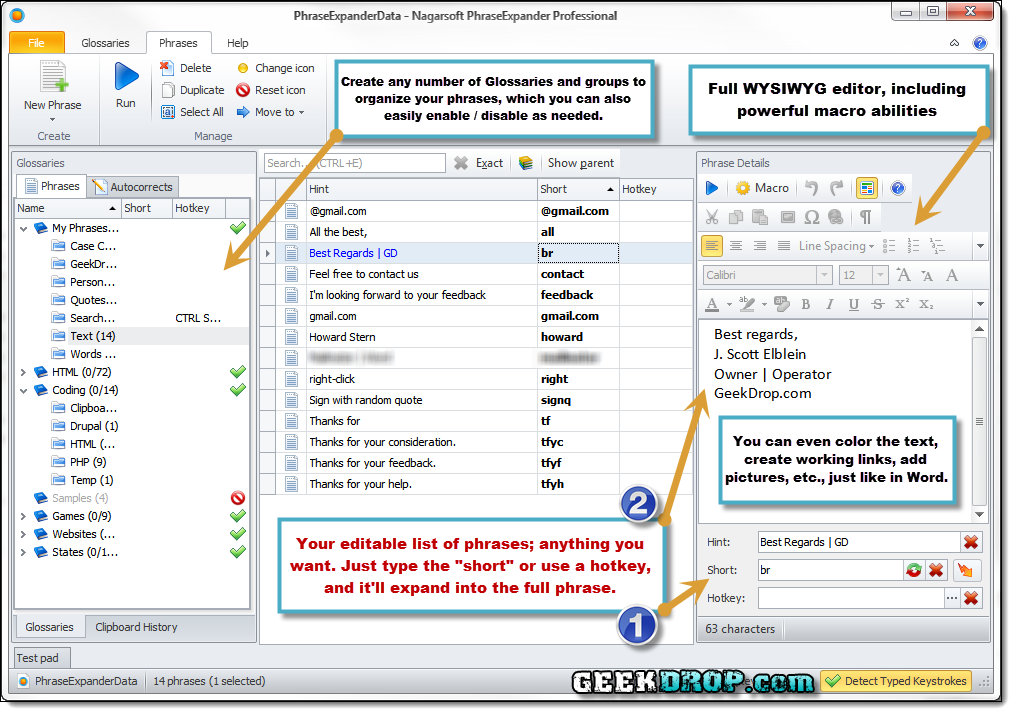1014x714 pixels.
Task: Open the Move to dropdown
Action: [271, 112]
